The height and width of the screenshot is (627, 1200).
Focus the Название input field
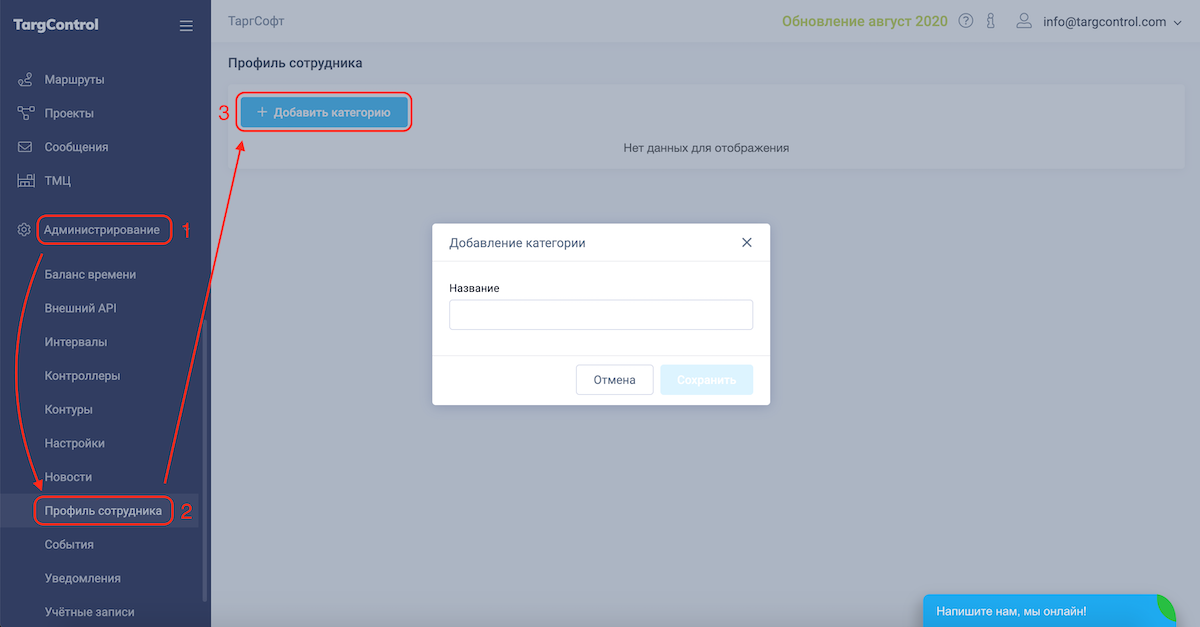click(601, 315)
